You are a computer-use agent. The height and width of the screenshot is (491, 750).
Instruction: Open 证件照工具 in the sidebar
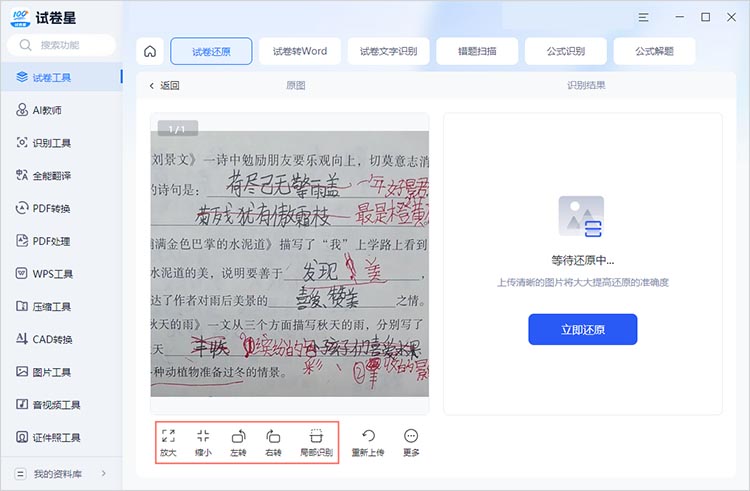click(x=61, y=437)
